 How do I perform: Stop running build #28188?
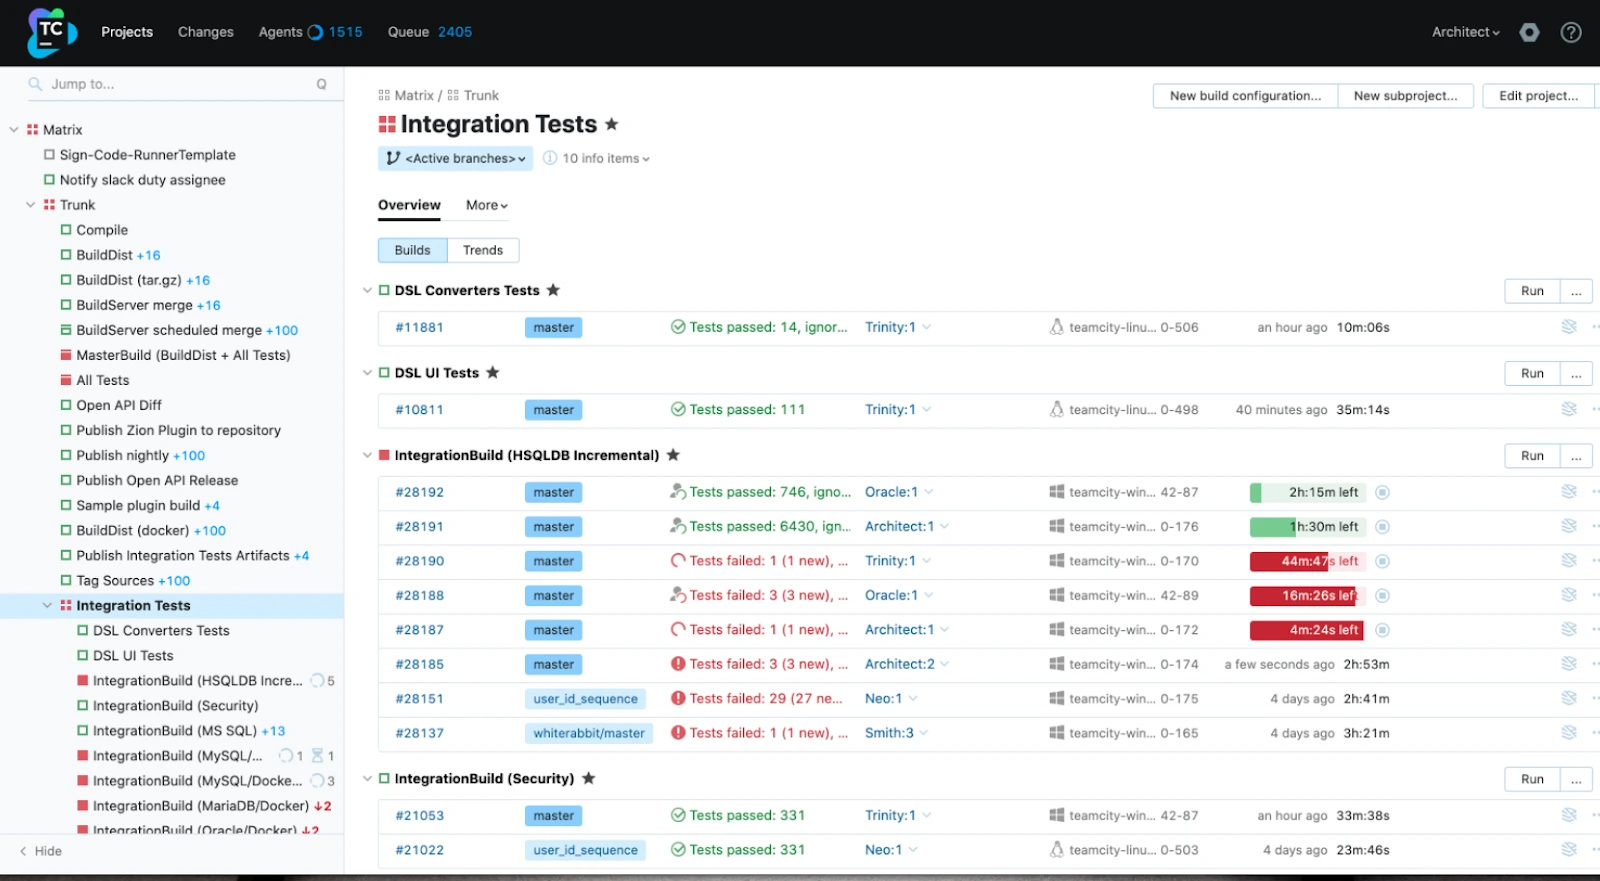point(1382,596)
